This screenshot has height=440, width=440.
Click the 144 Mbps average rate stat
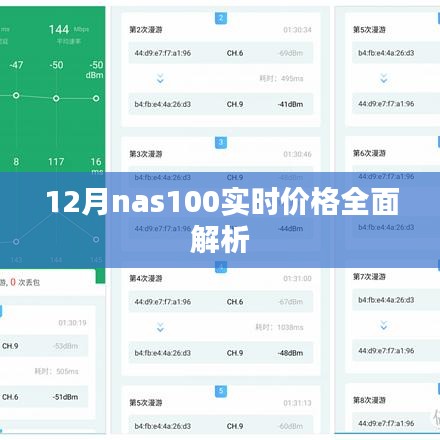69,34
